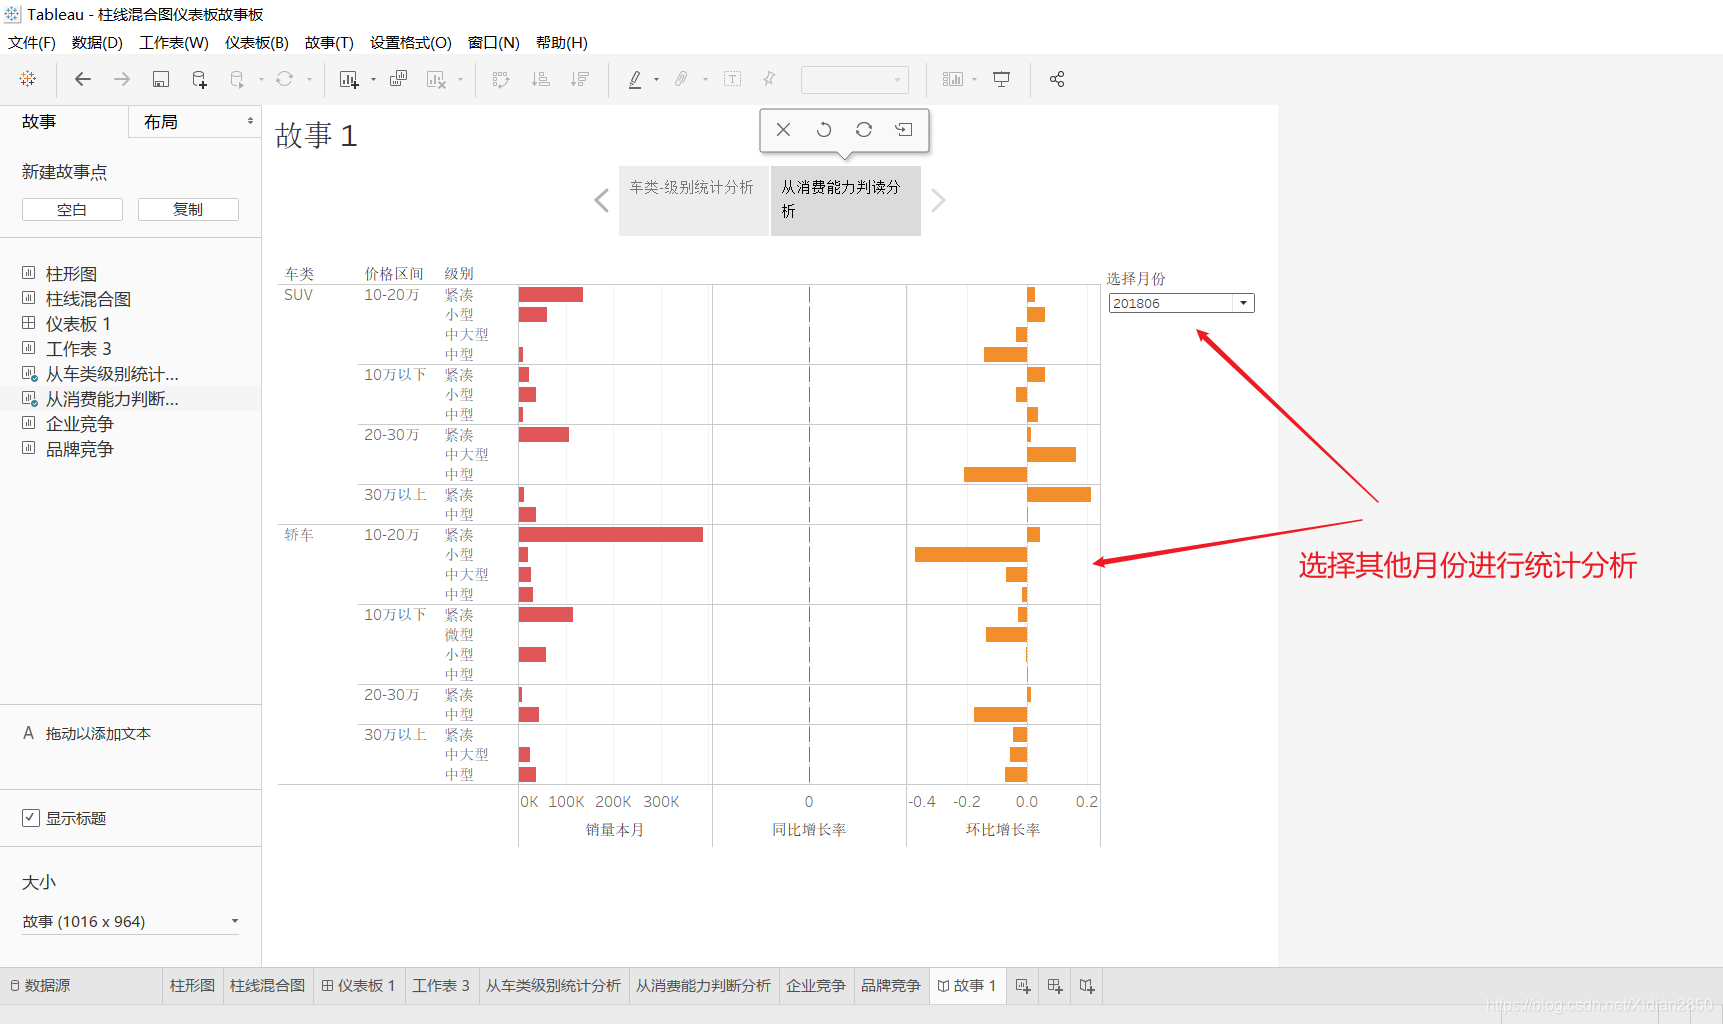
Task: Open the 设置格式(O) menu
Action: point(411,42)
